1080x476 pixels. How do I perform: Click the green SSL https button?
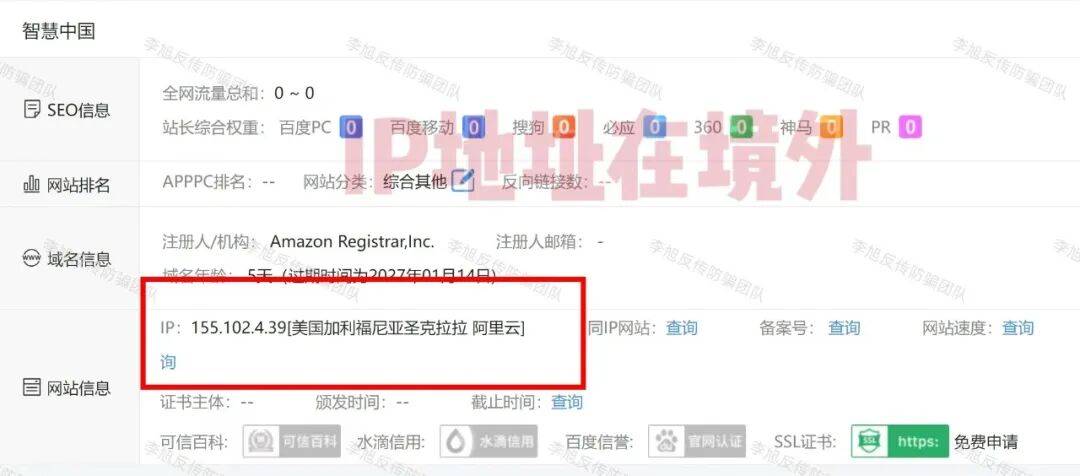point(900,442)
